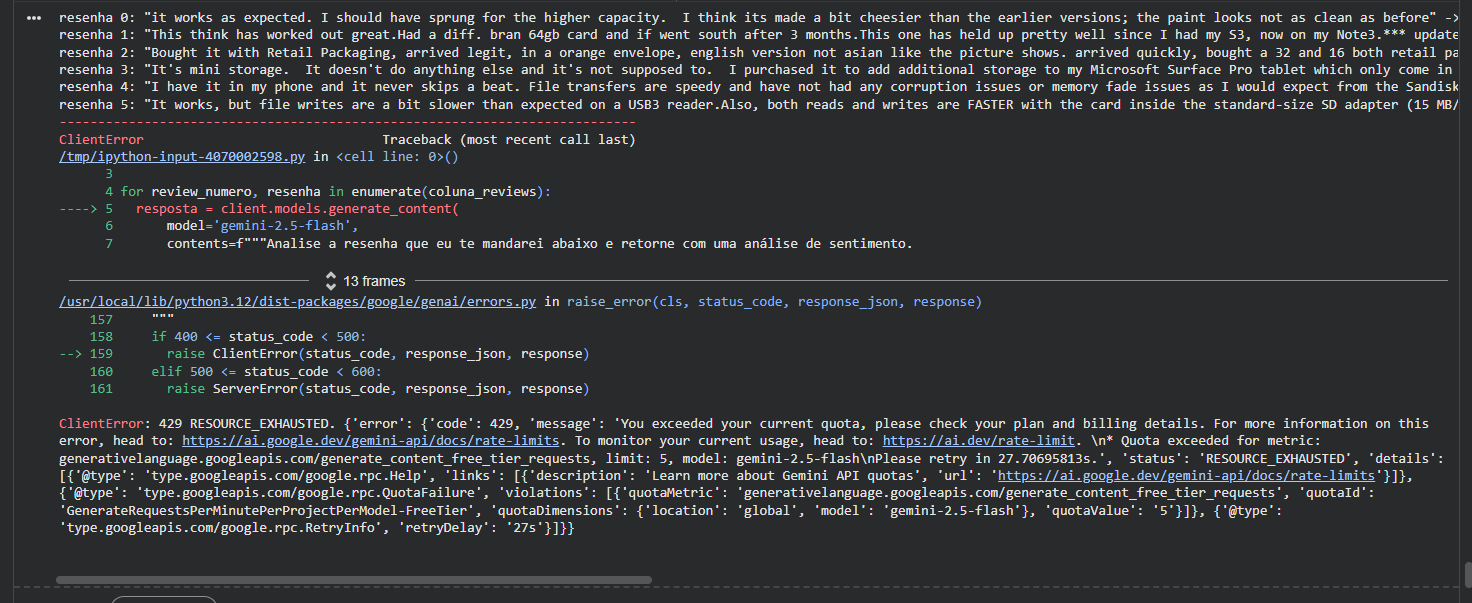The width and height of the screenshot is (1472, 603).
Task: Click the 'raise ClientError(status_code...' line 159
Action: coord(378,354)
